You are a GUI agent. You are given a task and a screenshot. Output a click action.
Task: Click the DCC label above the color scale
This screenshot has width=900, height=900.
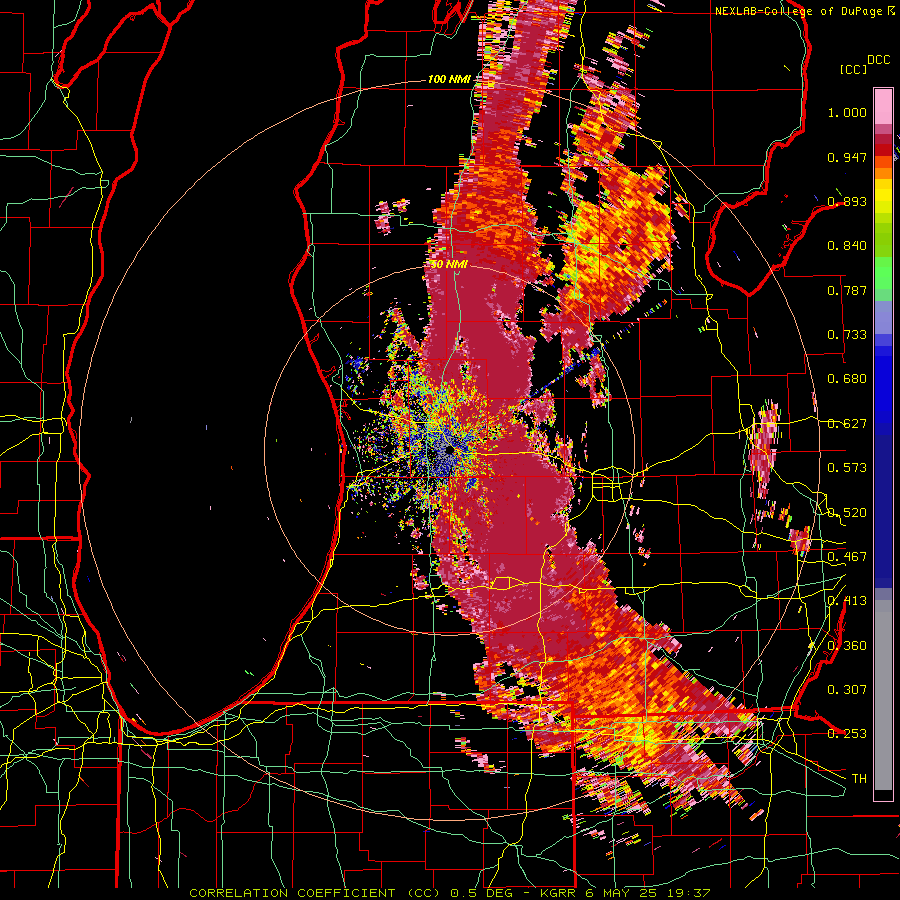878,60
